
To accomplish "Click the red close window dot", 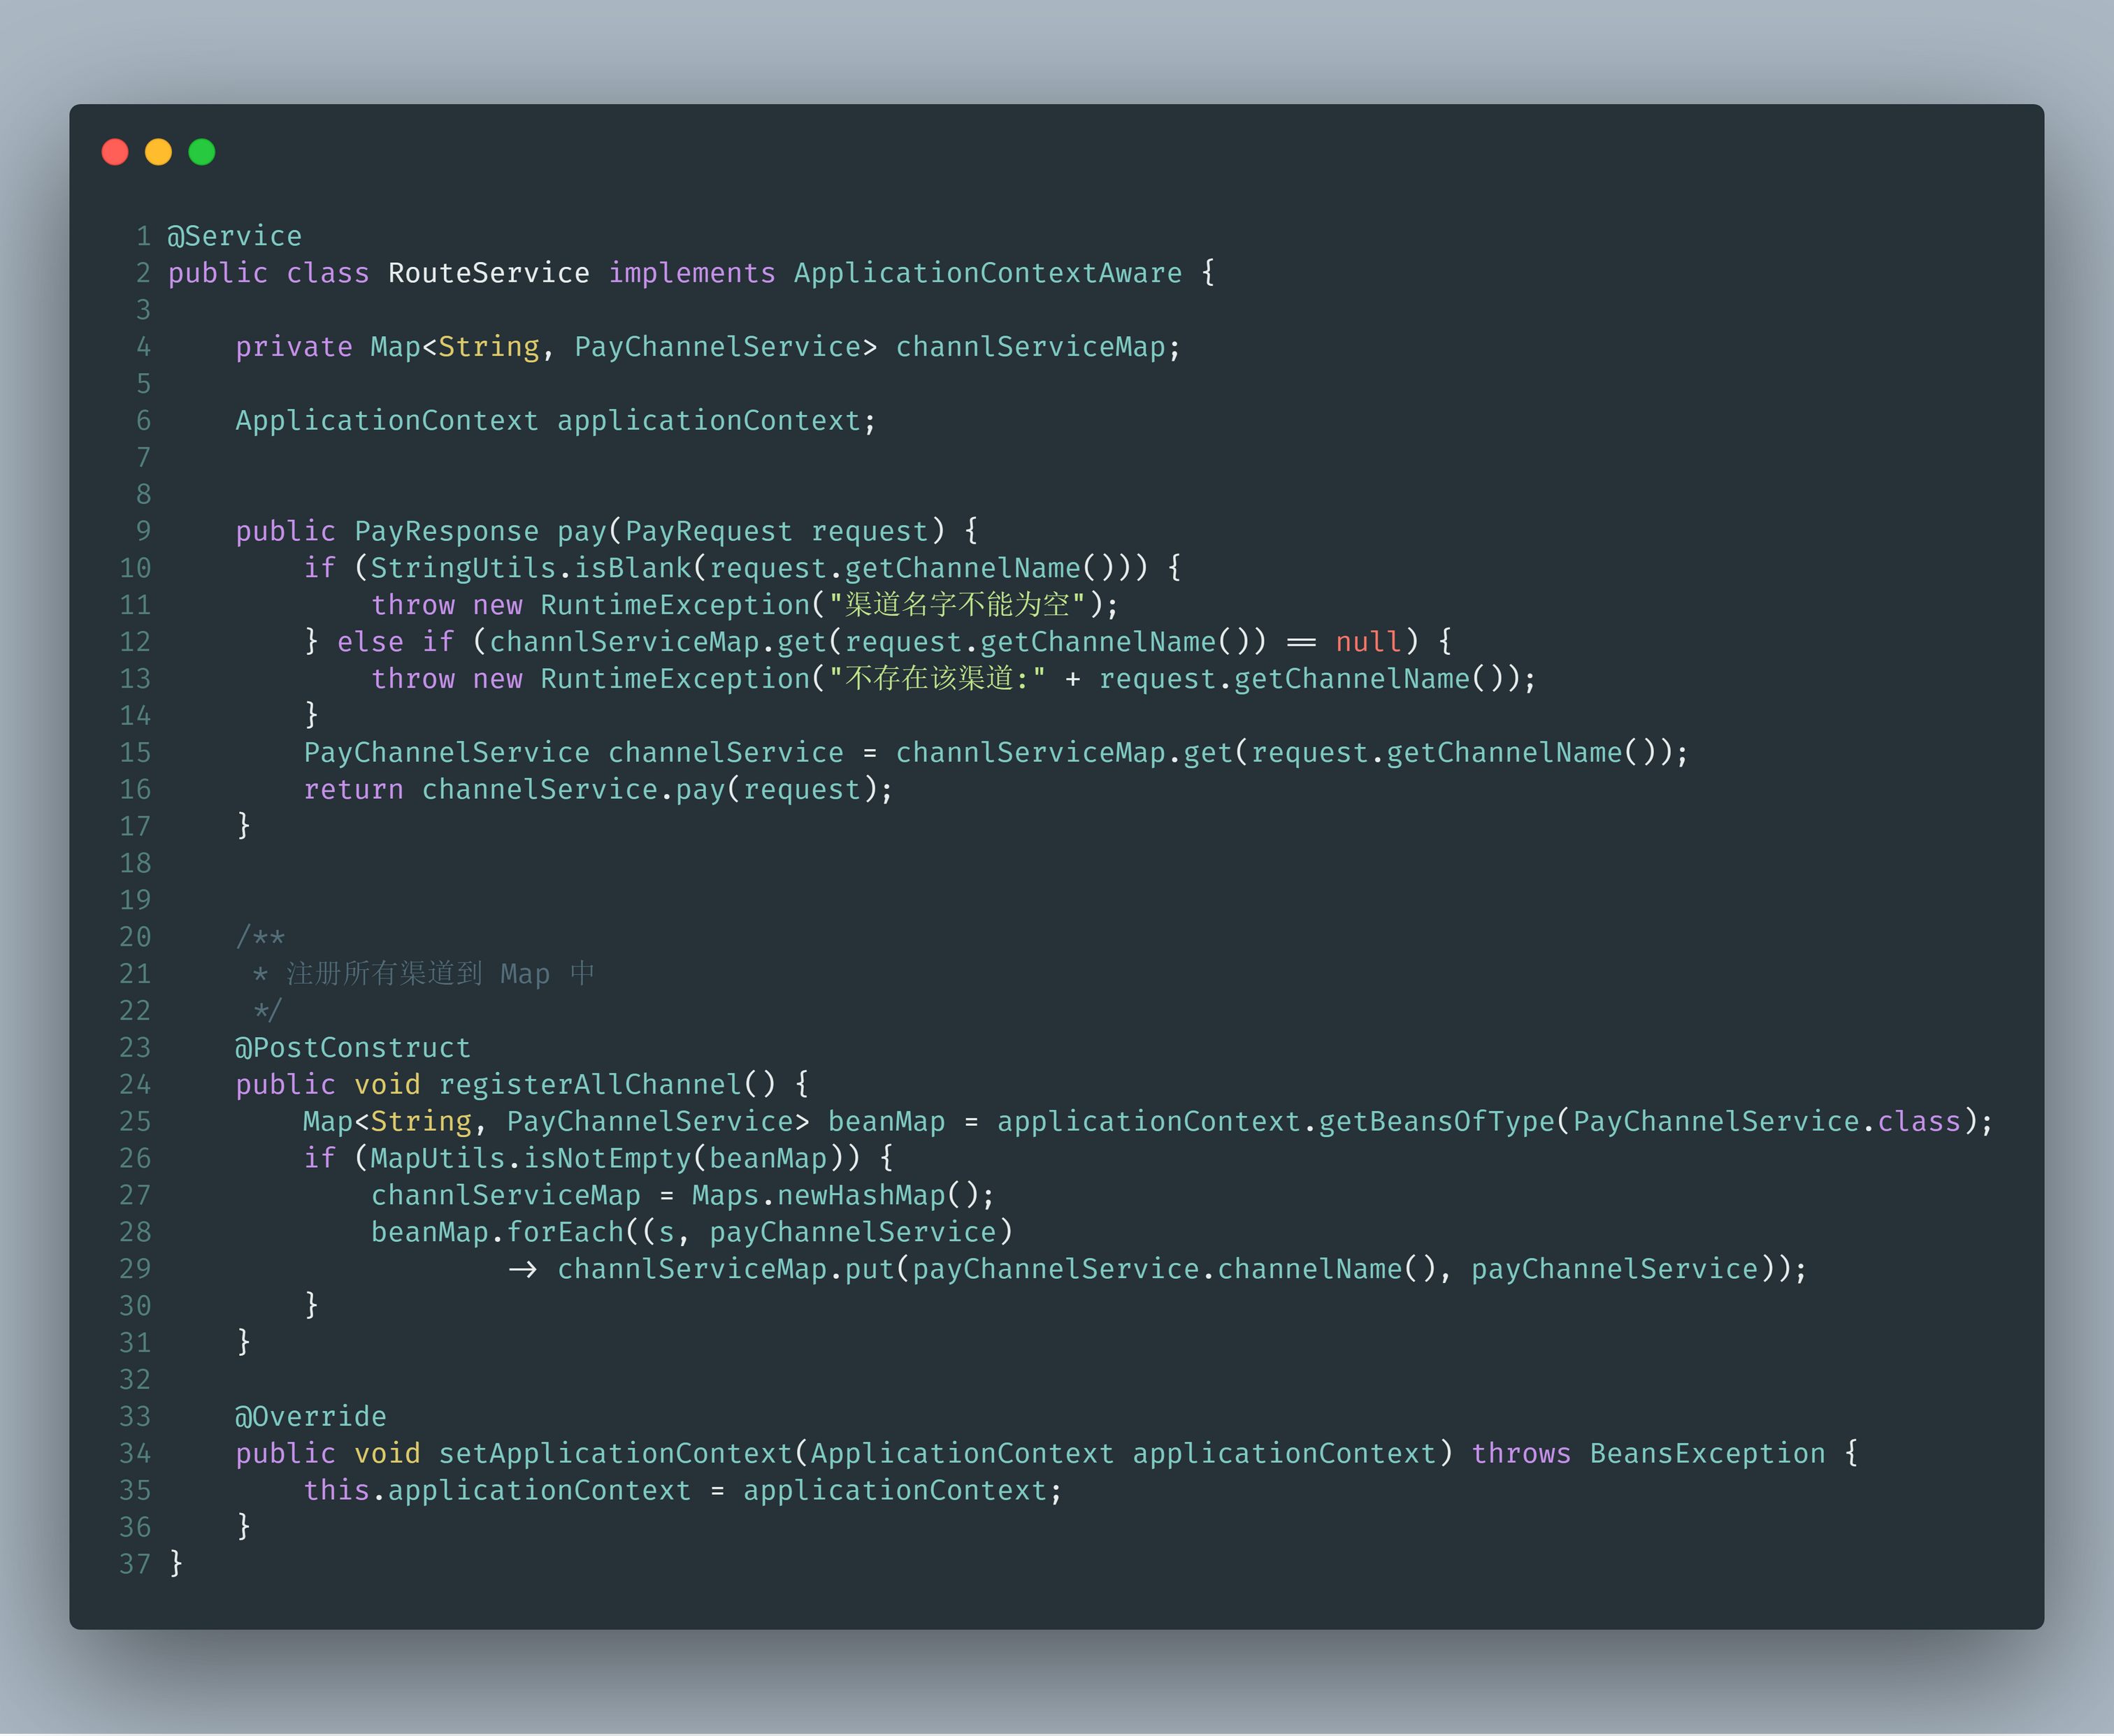I will click(x=115, y=152).
